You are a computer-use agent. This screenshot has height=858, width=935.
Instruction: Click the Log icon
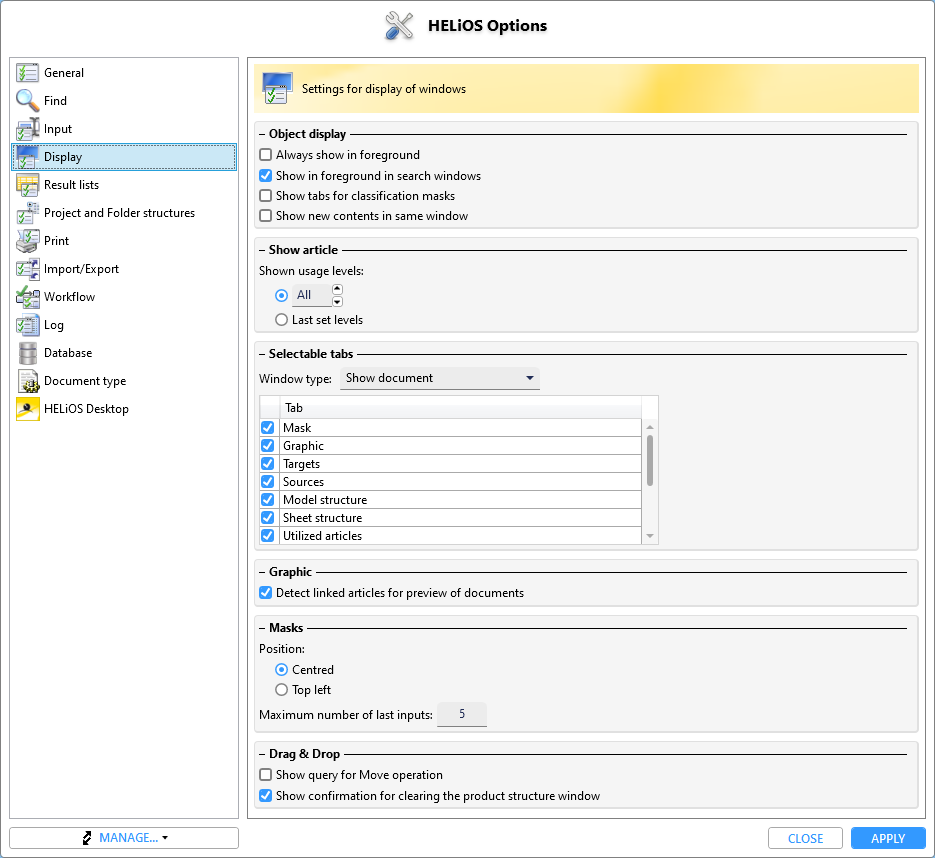(27, 325)
